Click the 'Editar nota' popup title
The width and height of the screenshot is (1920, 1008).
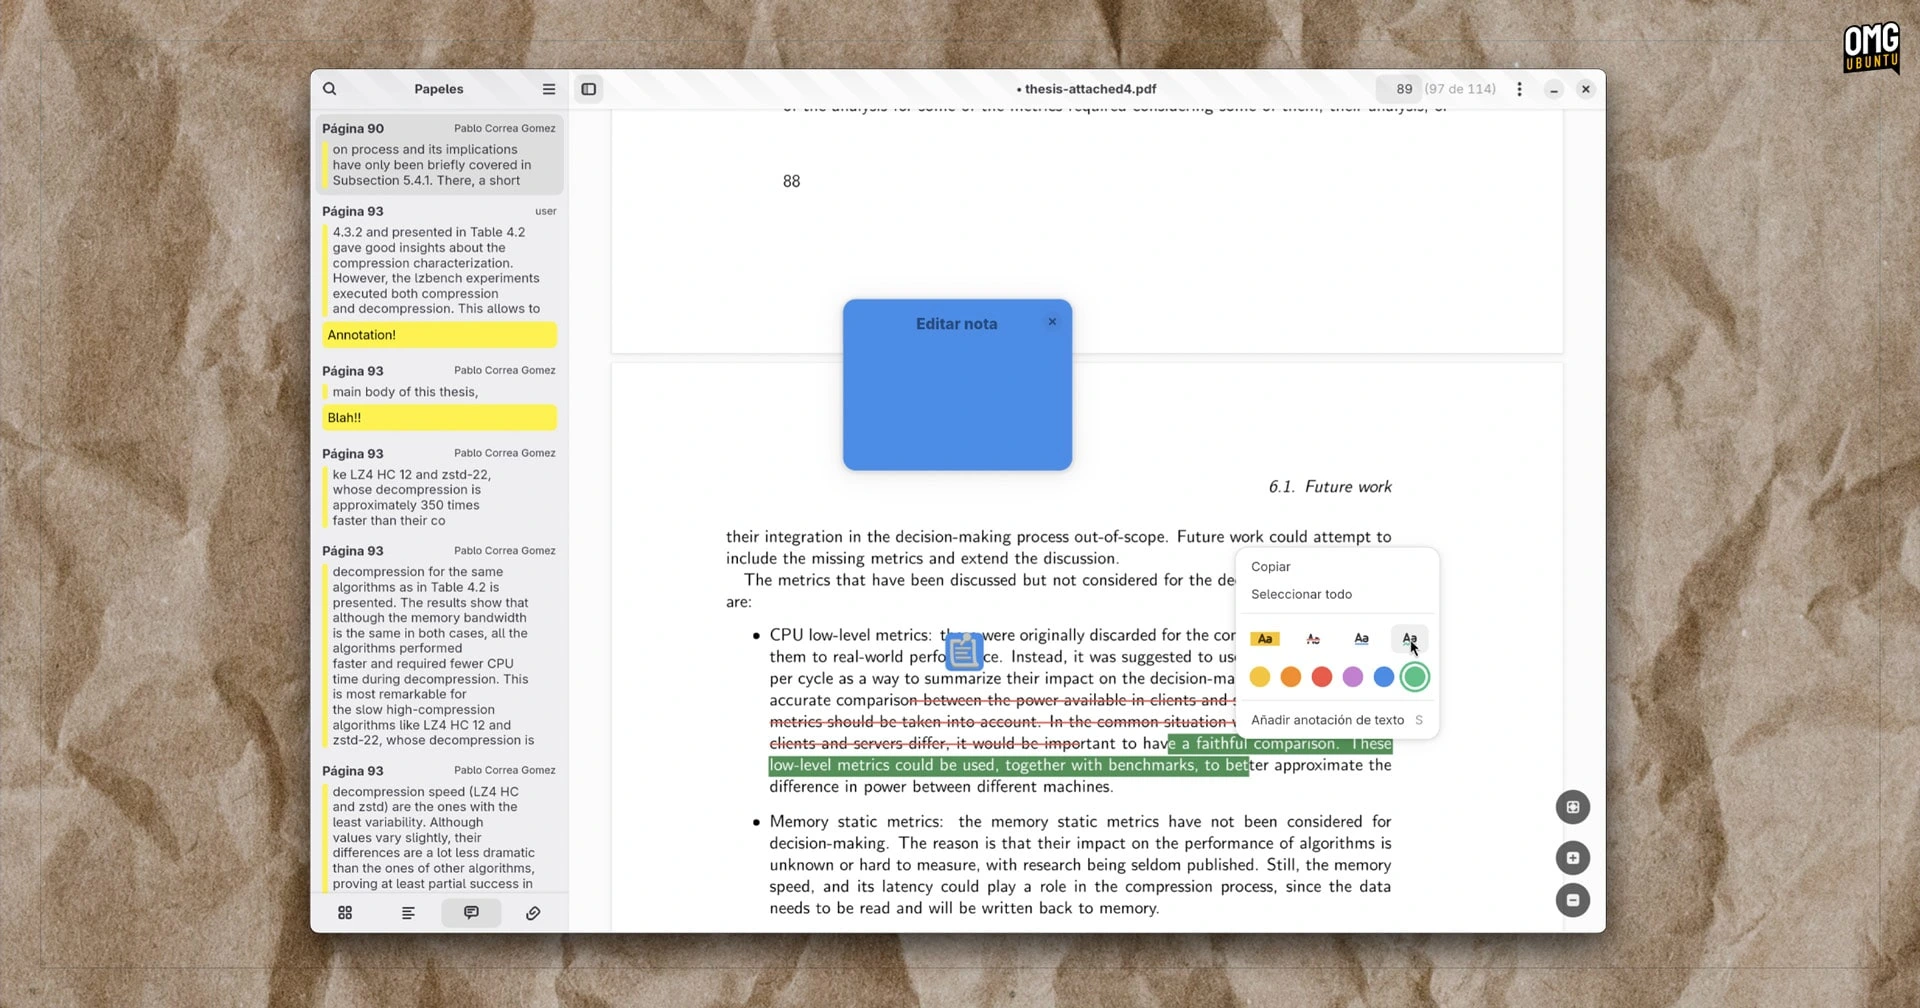coord(956,324)
